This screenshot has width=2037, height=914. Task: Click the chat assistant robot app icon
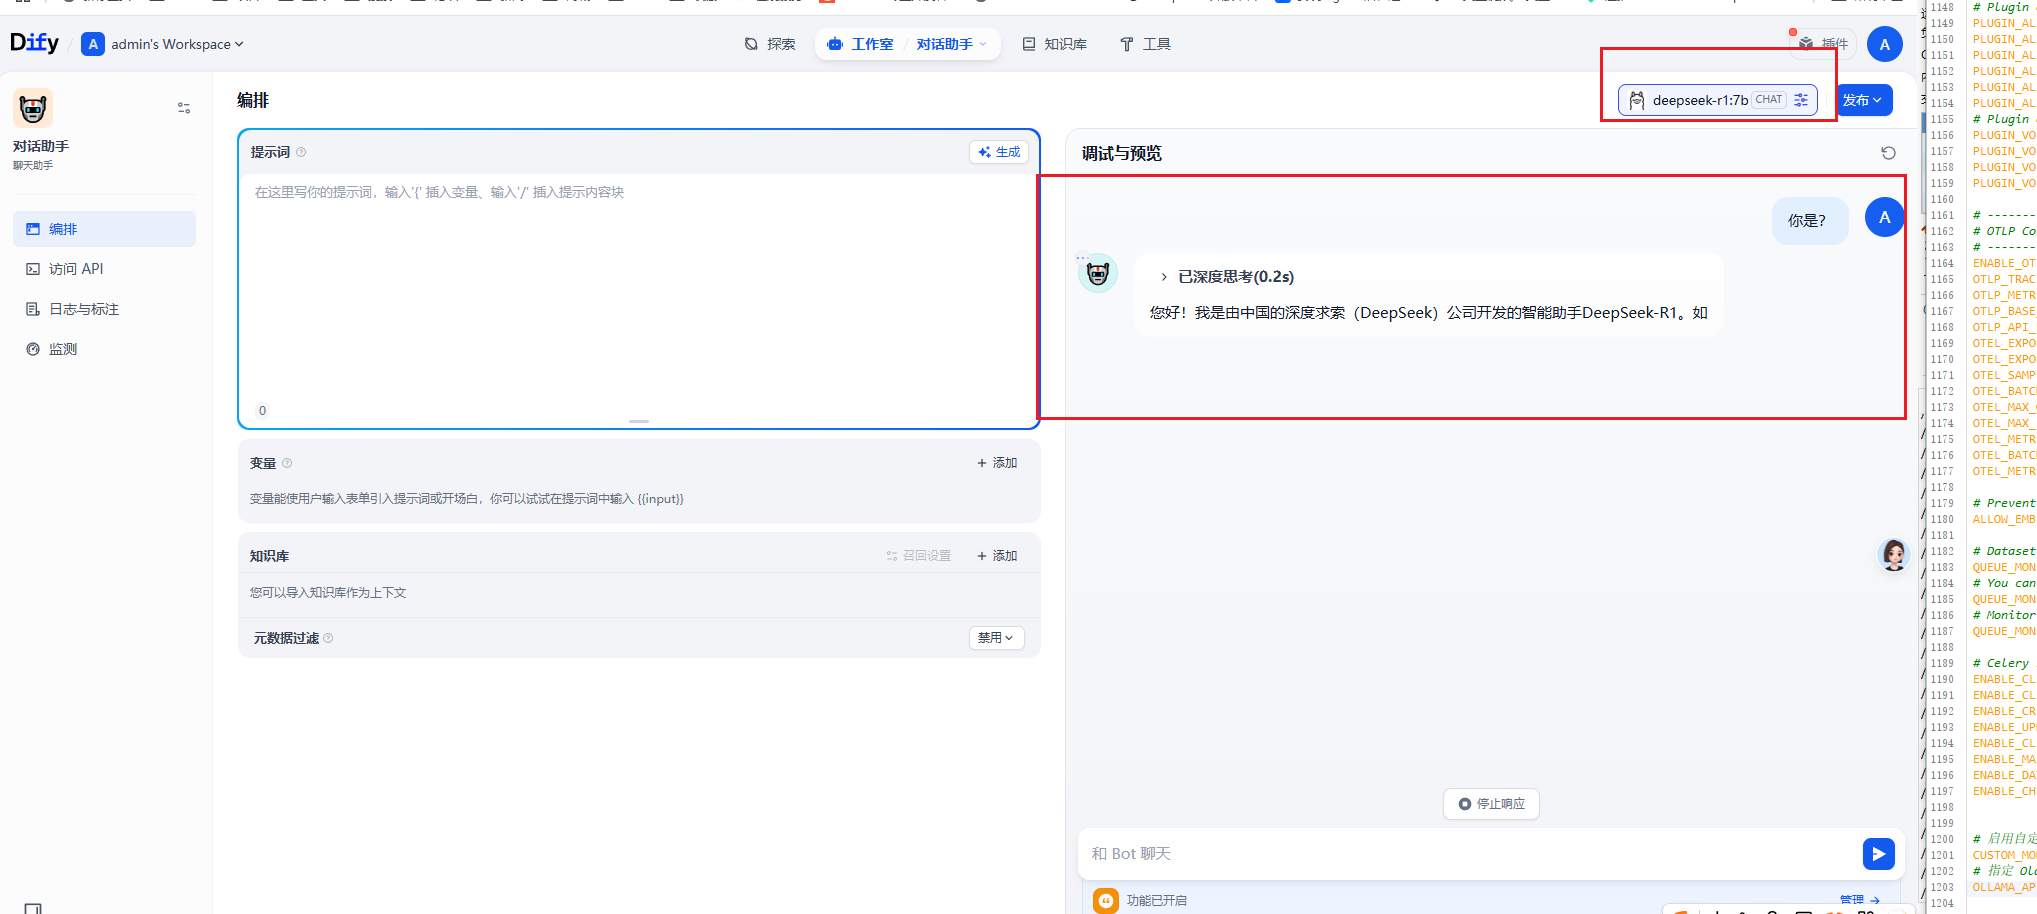pyautogui.click(x=31, y=108)
